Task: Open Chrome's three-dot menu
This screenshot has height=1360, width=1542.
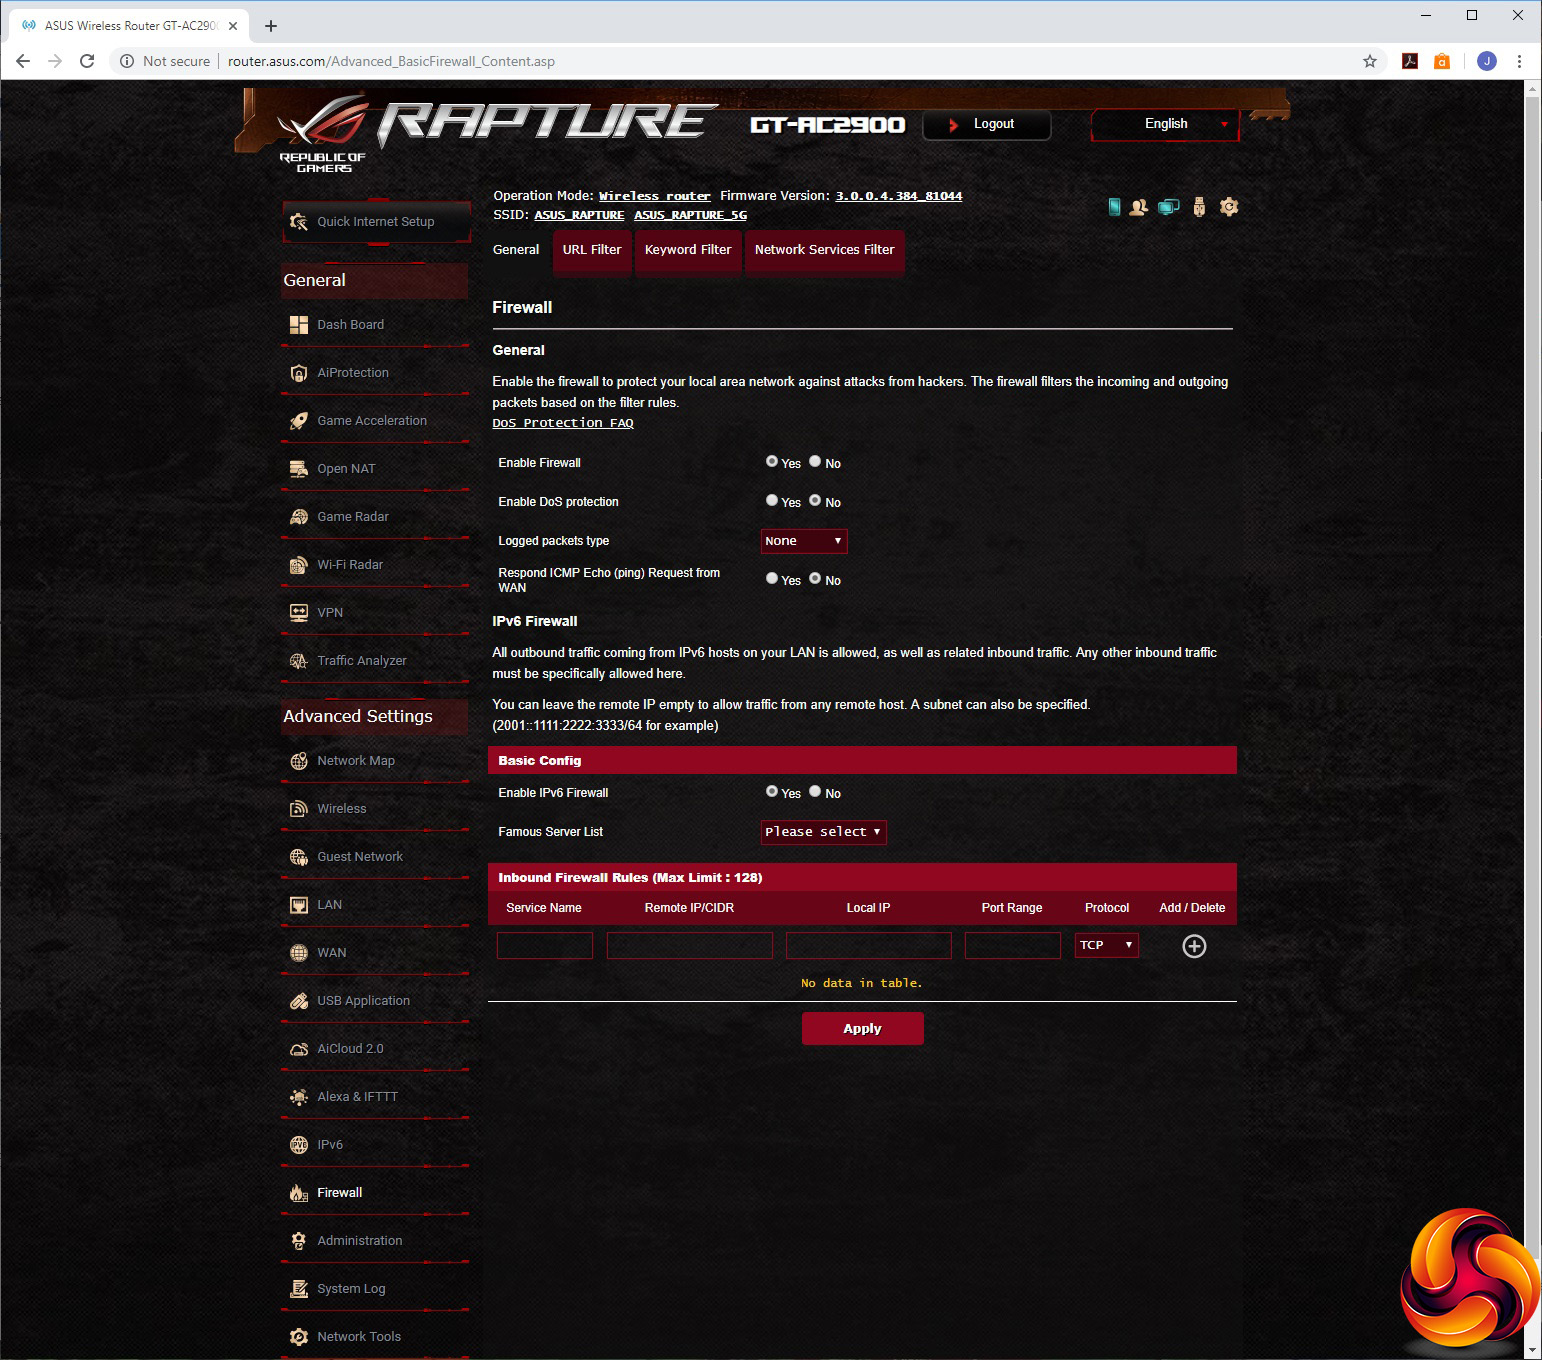Action: [x=1519, y=61]
